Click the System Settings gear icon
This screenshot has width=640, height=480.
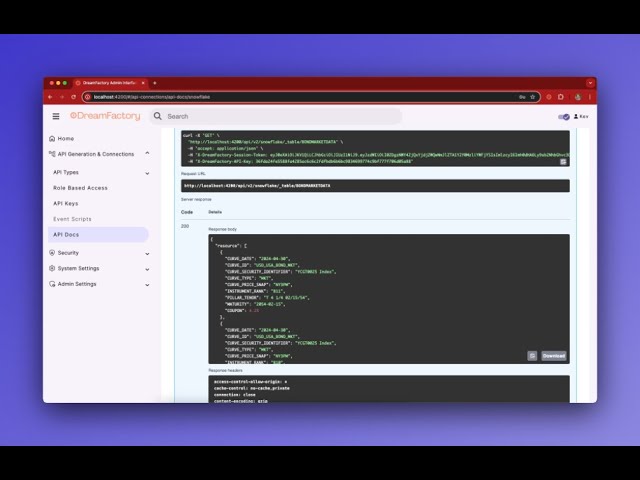pyautogui.click(x=52, y=268)
